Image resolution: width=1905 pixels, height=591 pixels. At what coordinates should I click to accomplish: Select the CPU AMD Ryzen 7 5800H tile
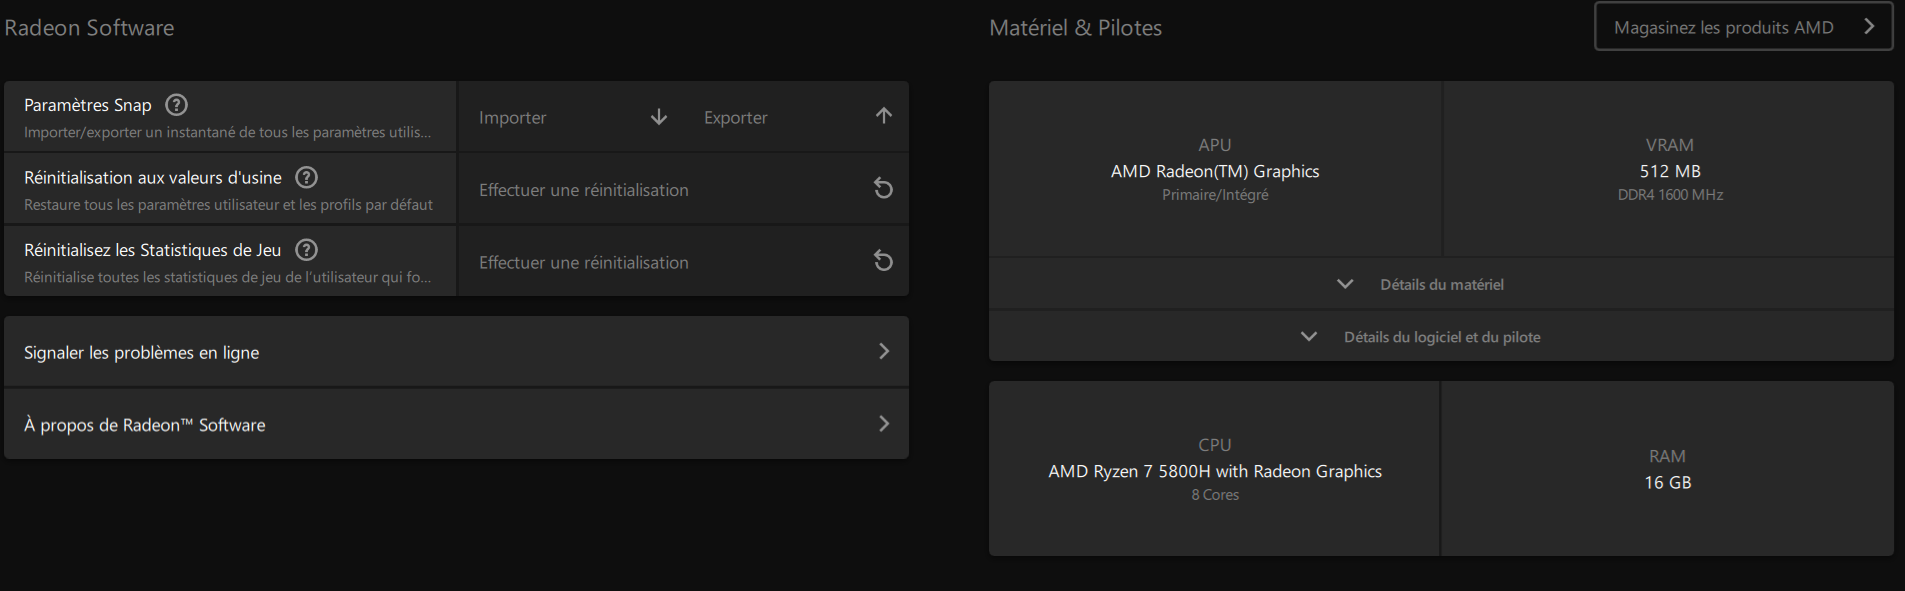tap(1214, 469)
